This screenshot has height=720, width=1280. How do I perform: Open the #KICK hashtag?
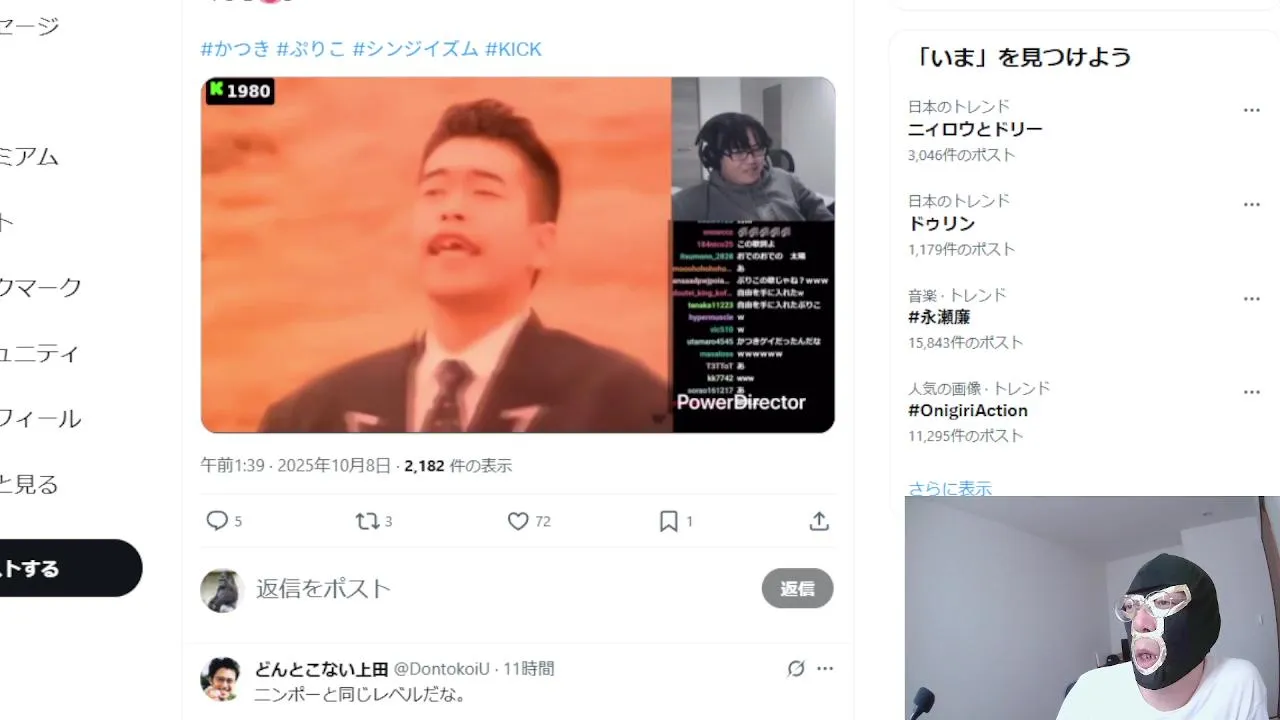click(513, 49)
